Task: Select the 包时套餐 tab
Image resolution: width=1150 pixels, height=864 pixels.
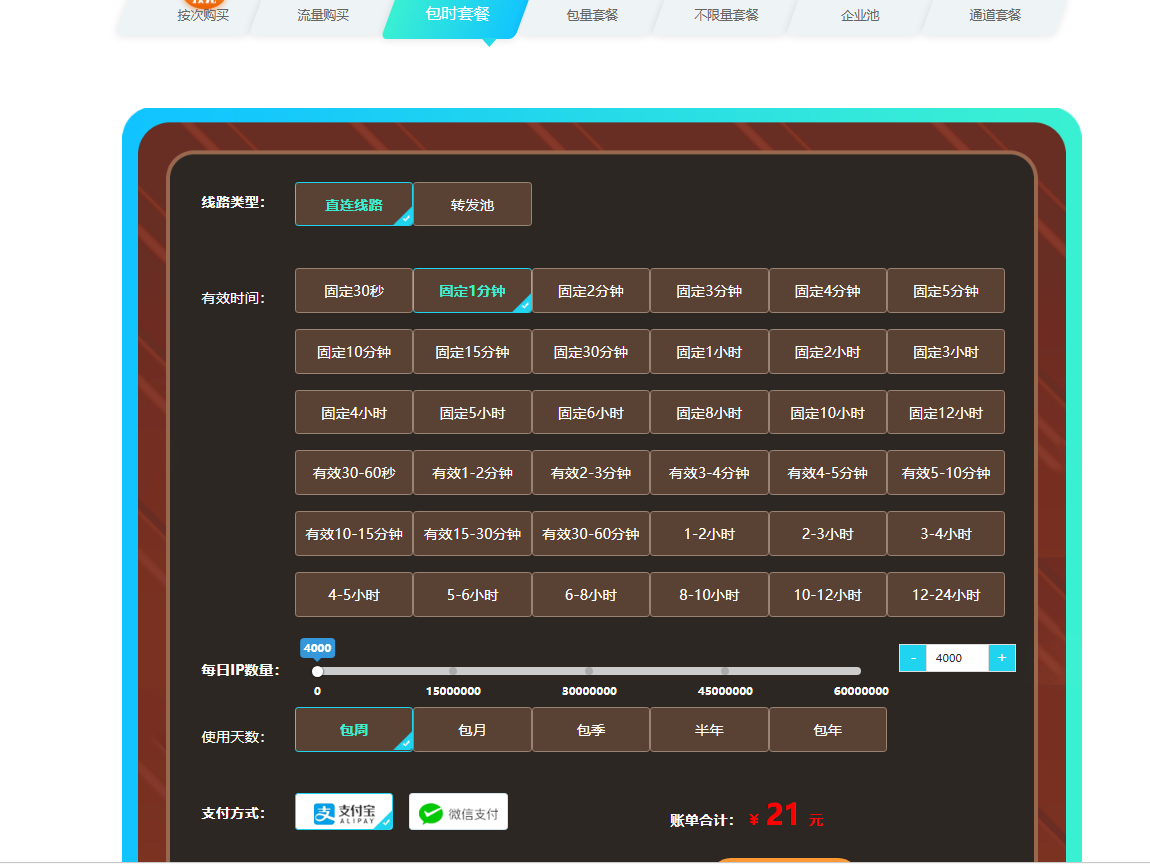Action: tap(458, 15)
